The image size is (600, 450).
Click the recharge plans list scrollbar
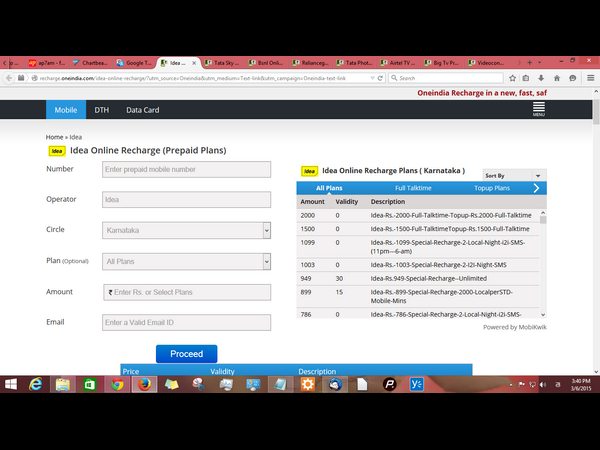tap(544, 260)
